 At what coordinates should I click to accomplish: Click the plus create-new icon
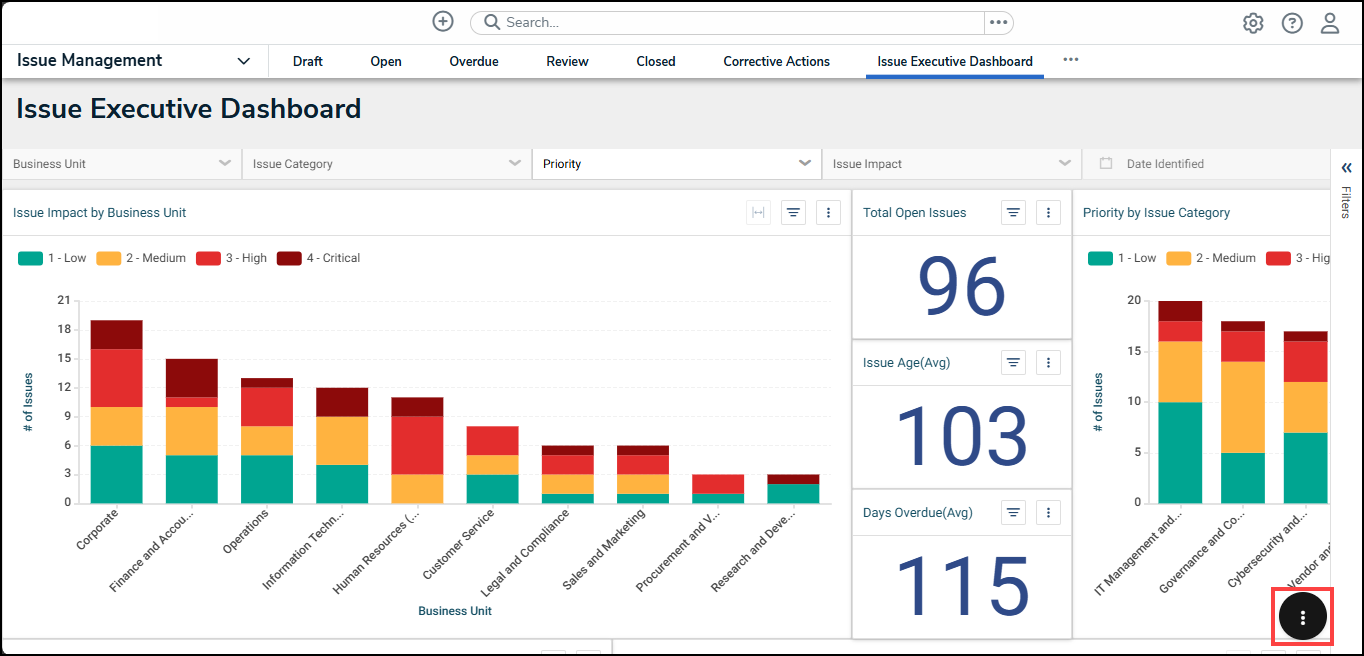[443, 22]
